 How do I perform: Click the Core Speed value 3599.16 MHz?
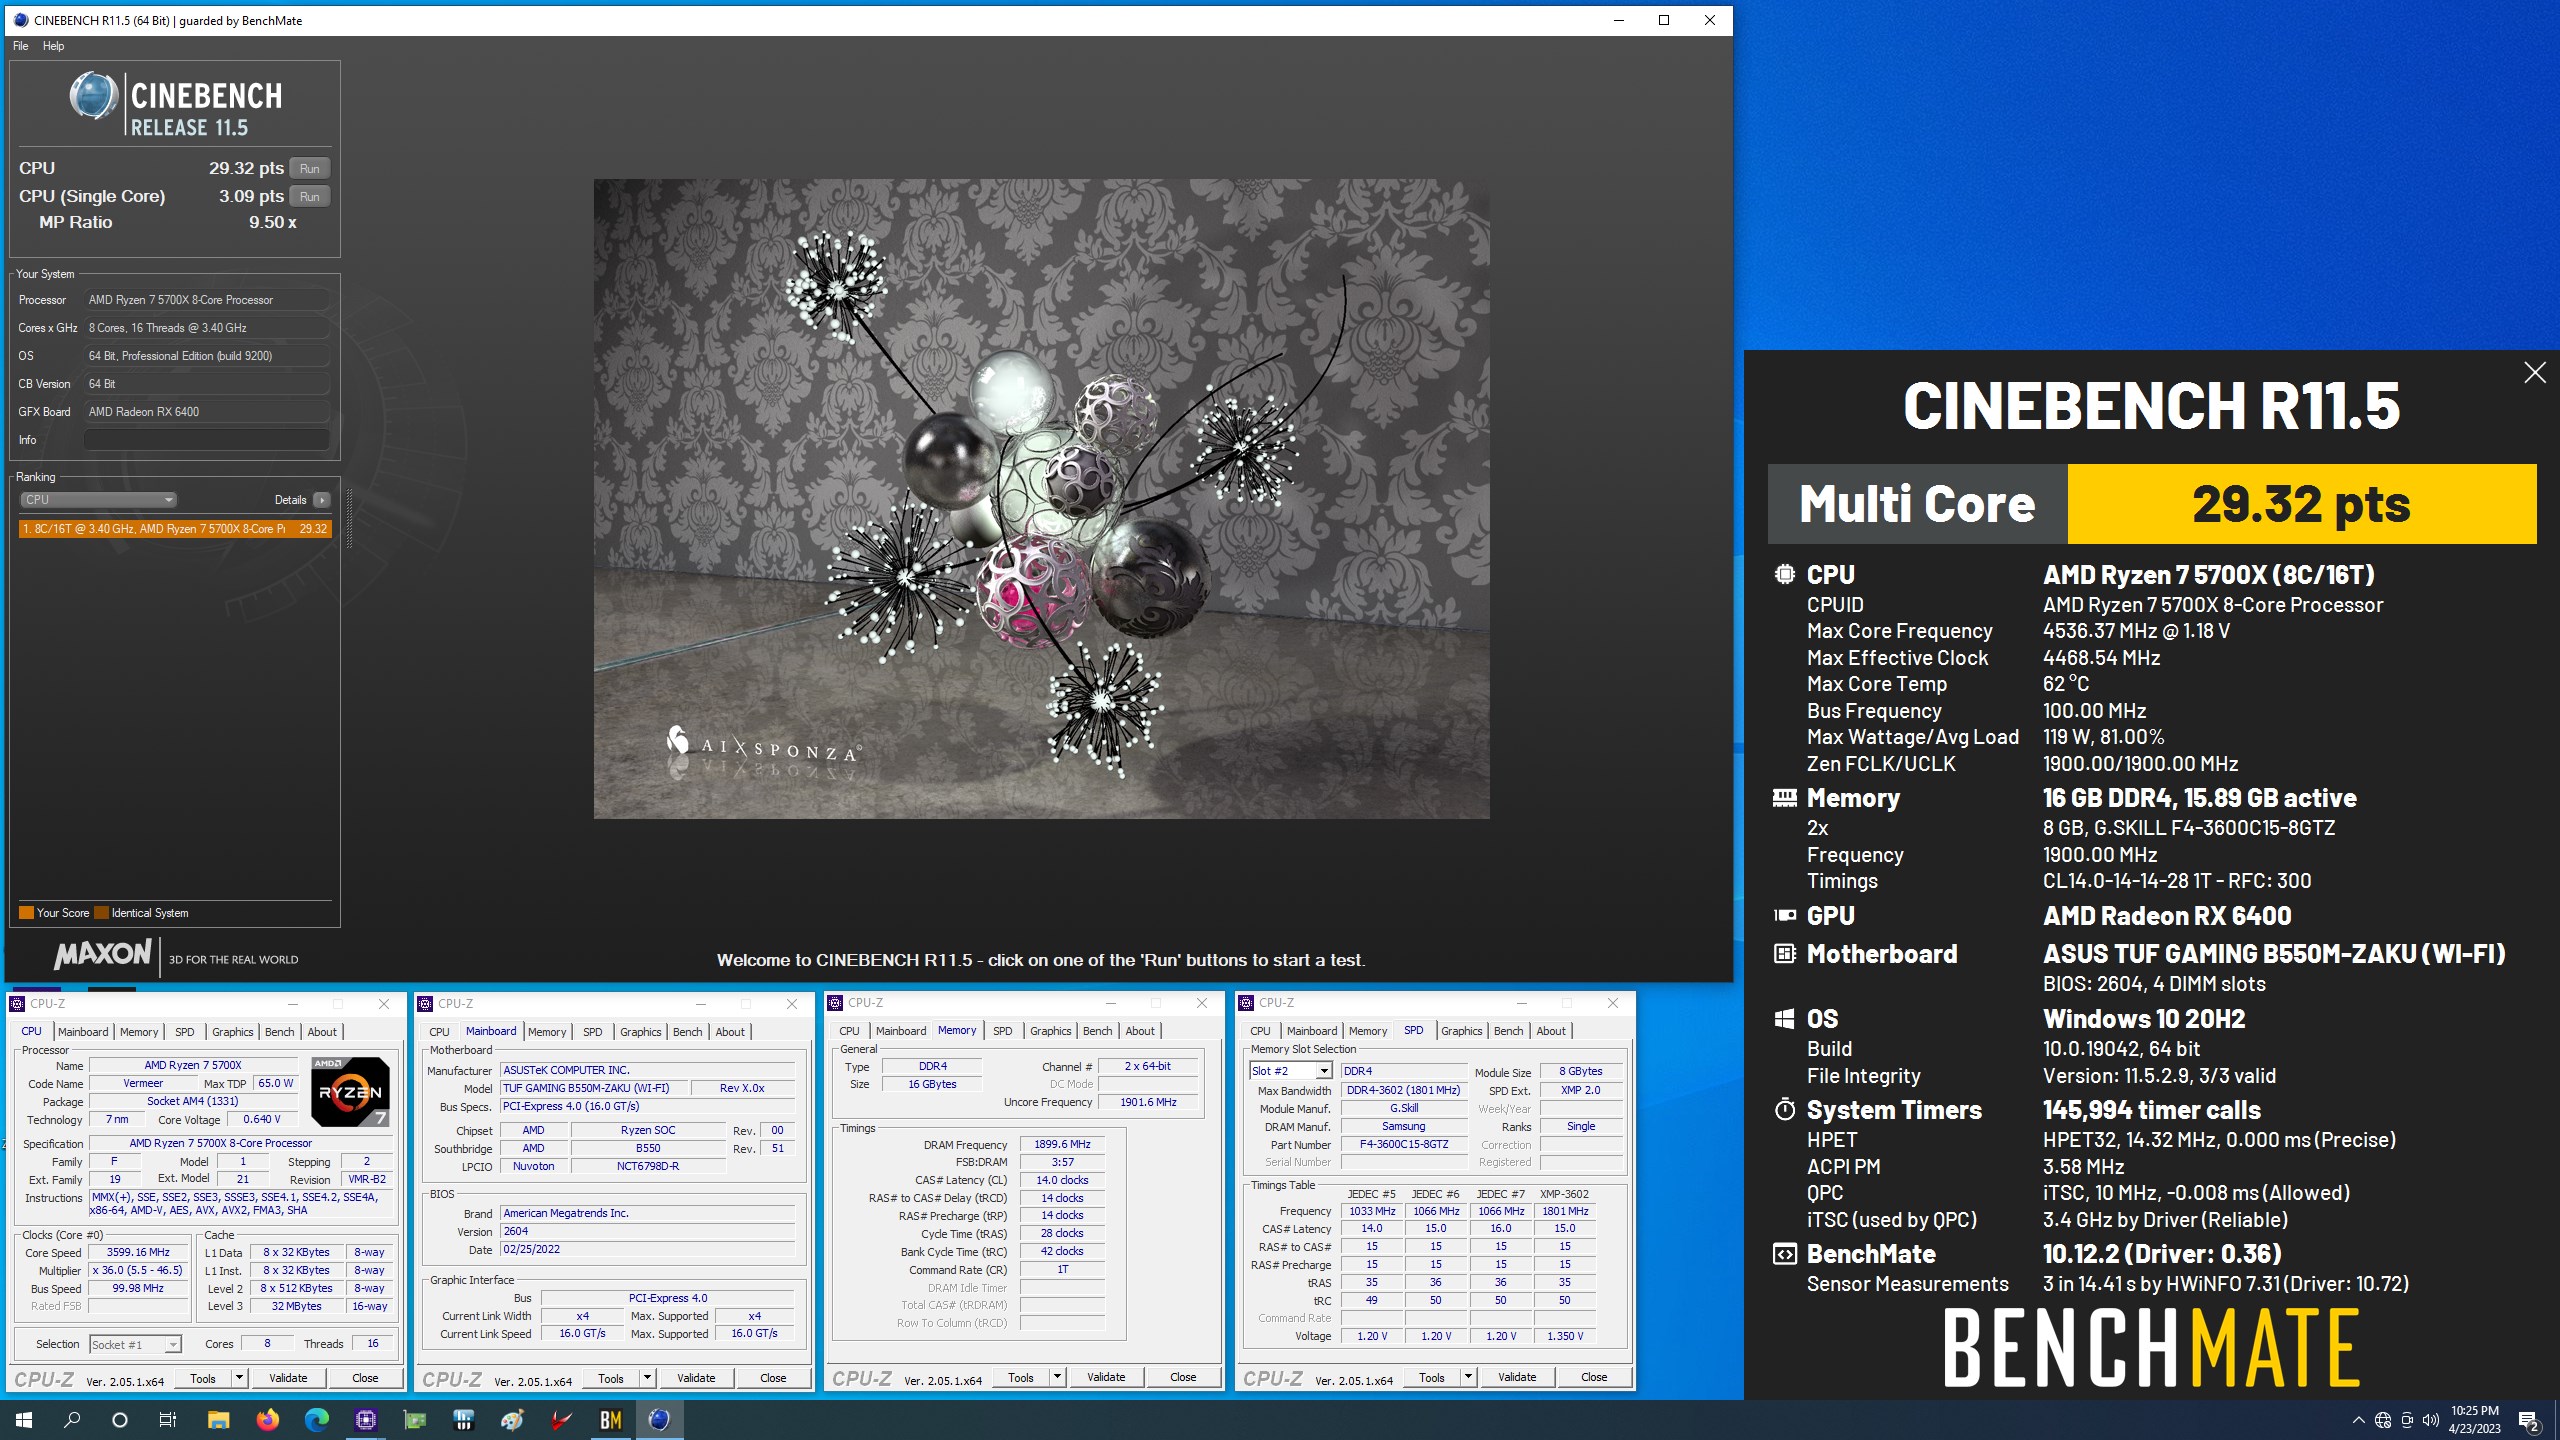click(x=139, y=1253)
